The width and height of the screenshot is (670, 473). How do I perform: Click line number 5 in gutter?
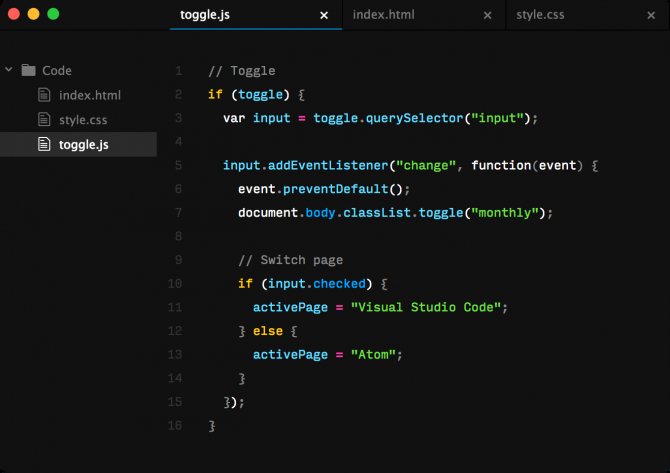[x=179, y=165]
